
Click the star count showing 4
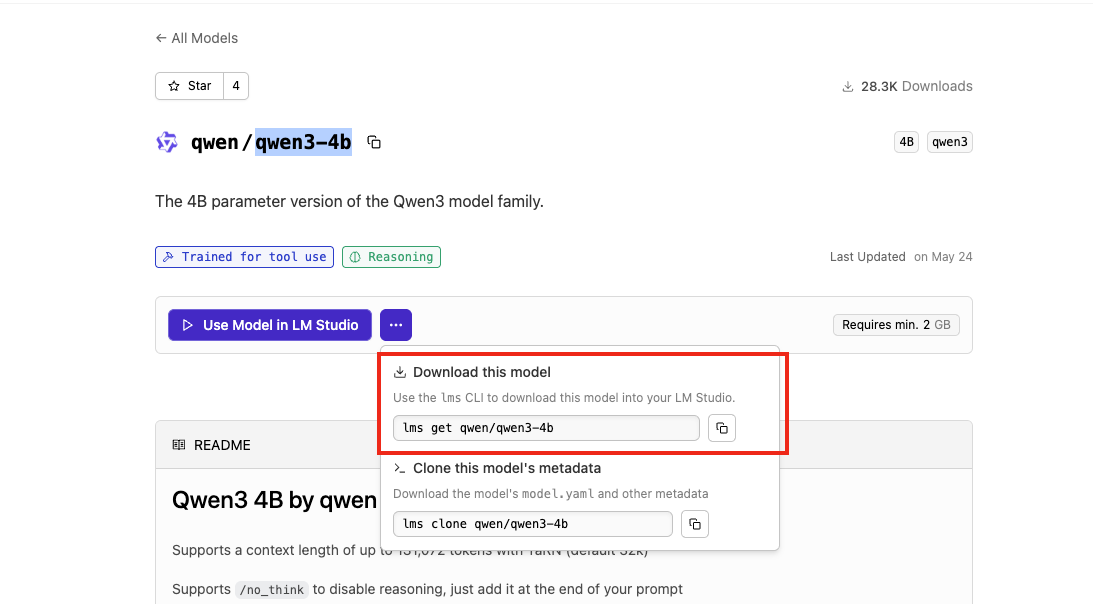click(236, 86)
